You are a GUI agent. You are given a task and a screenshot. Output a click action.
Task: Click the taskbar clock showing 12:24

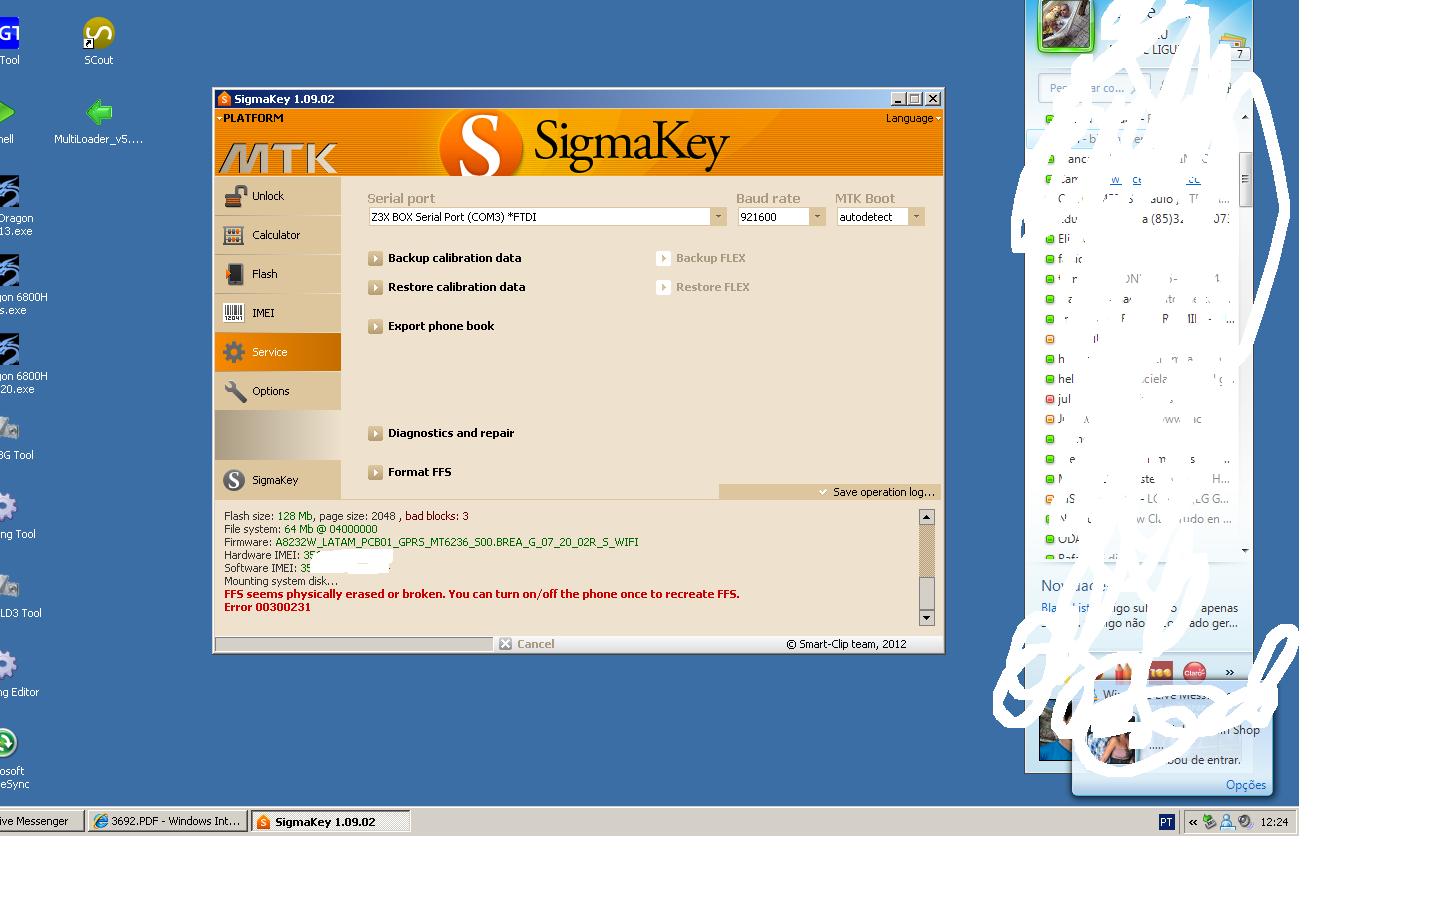point(1274,822)
